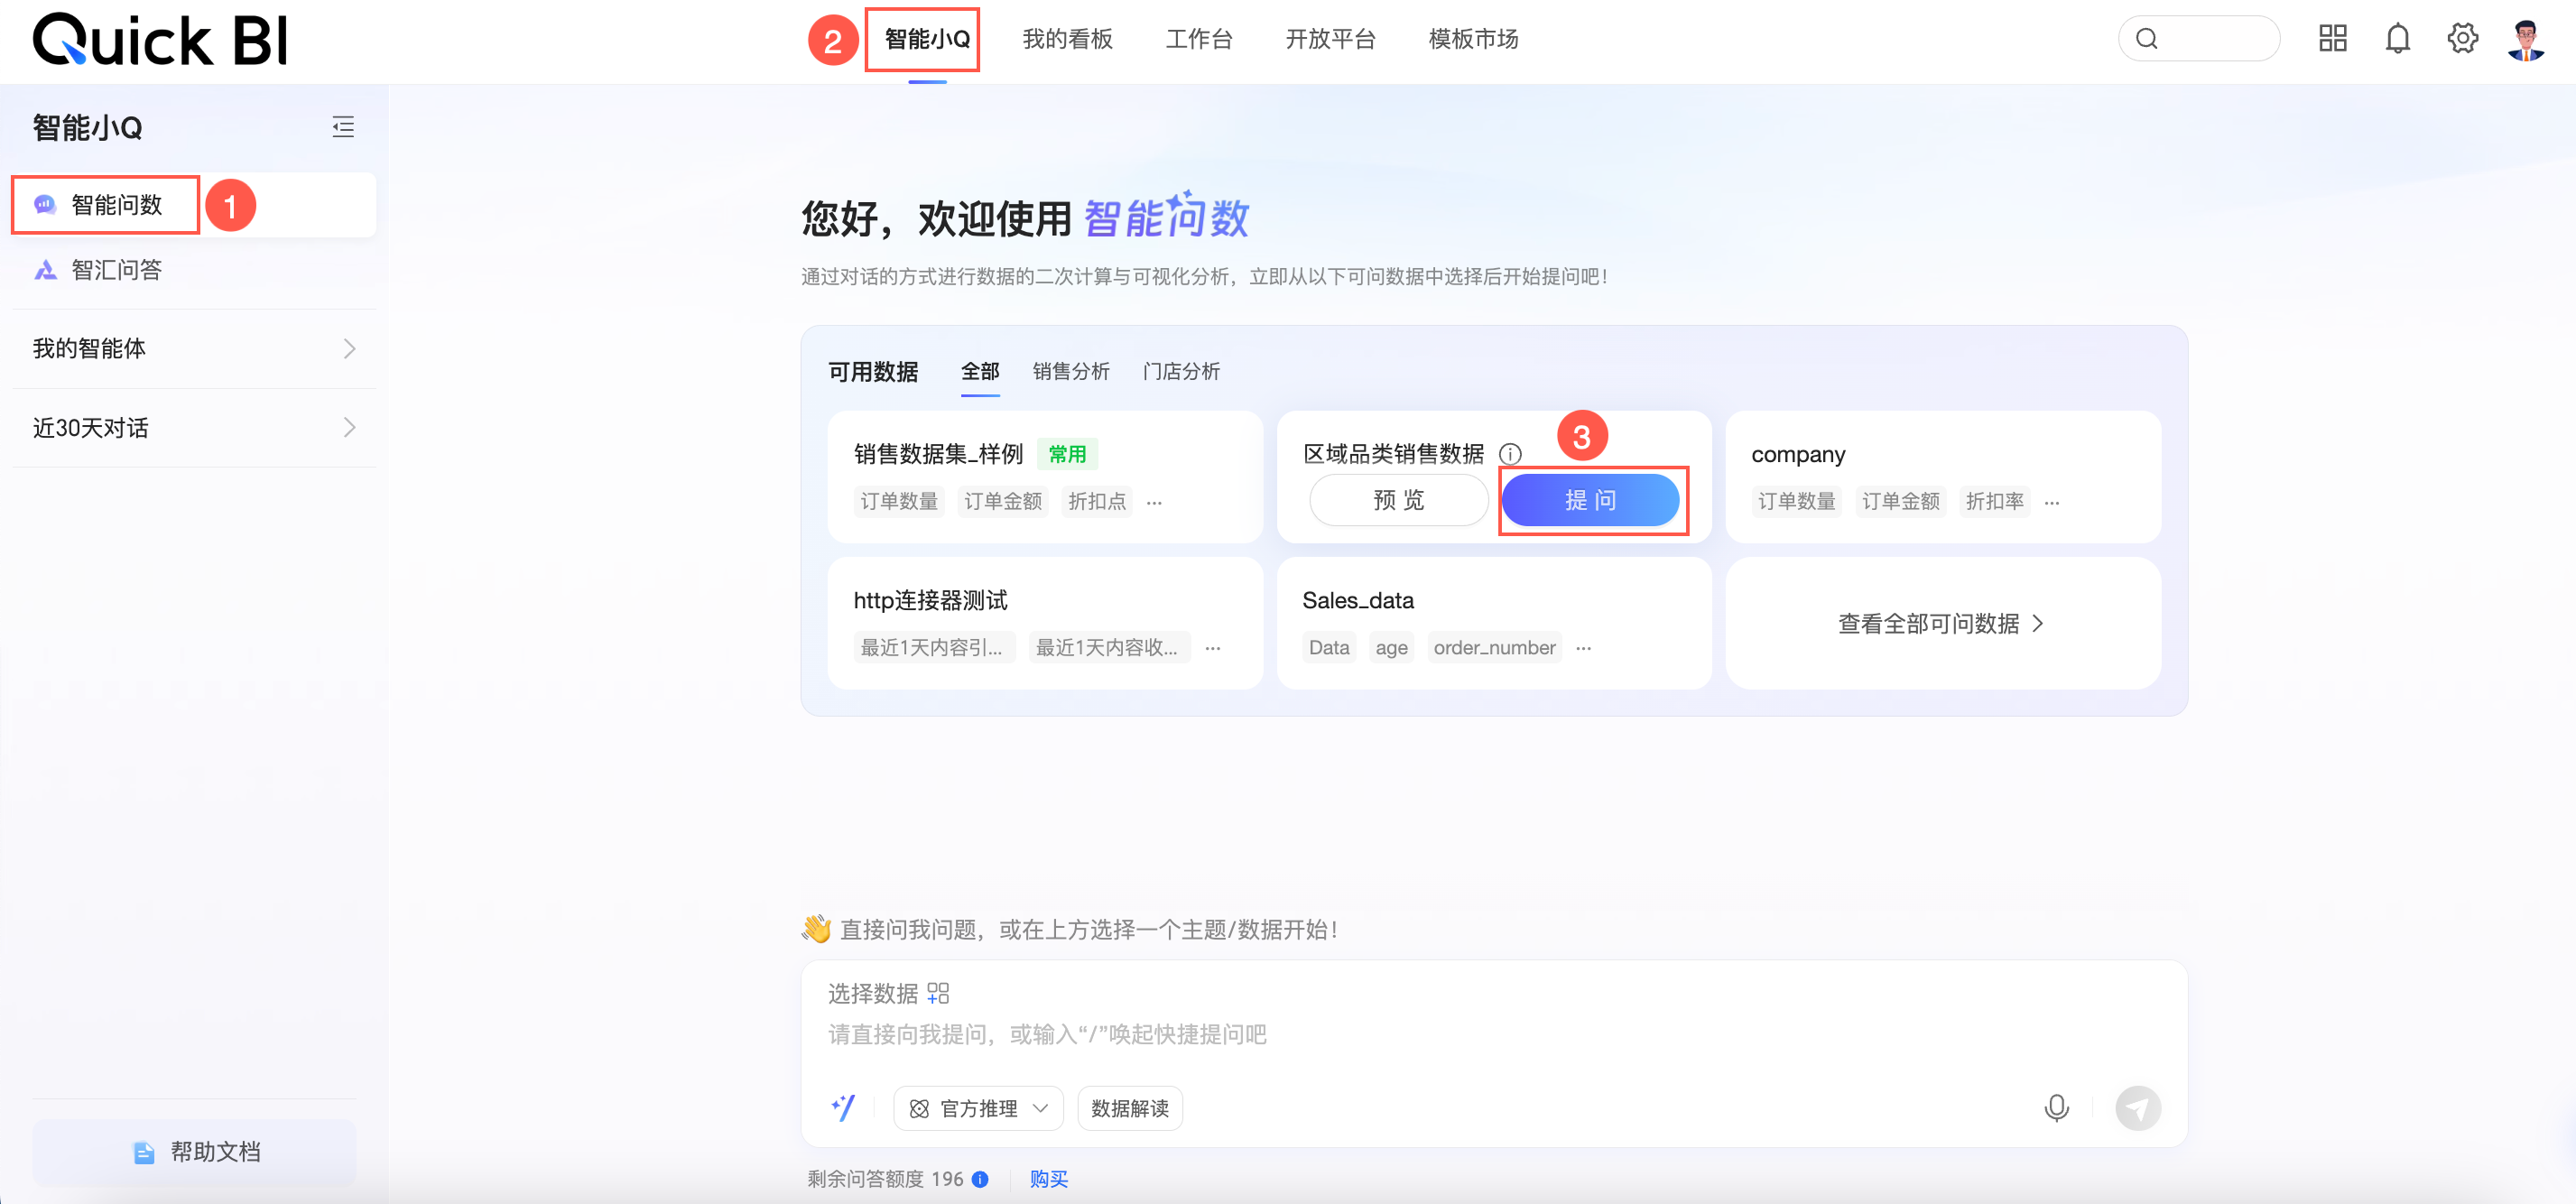Click the Quick BI logo
Image resolution: width=2576 pixels, height=1204 pixels.
coord(160,40)
